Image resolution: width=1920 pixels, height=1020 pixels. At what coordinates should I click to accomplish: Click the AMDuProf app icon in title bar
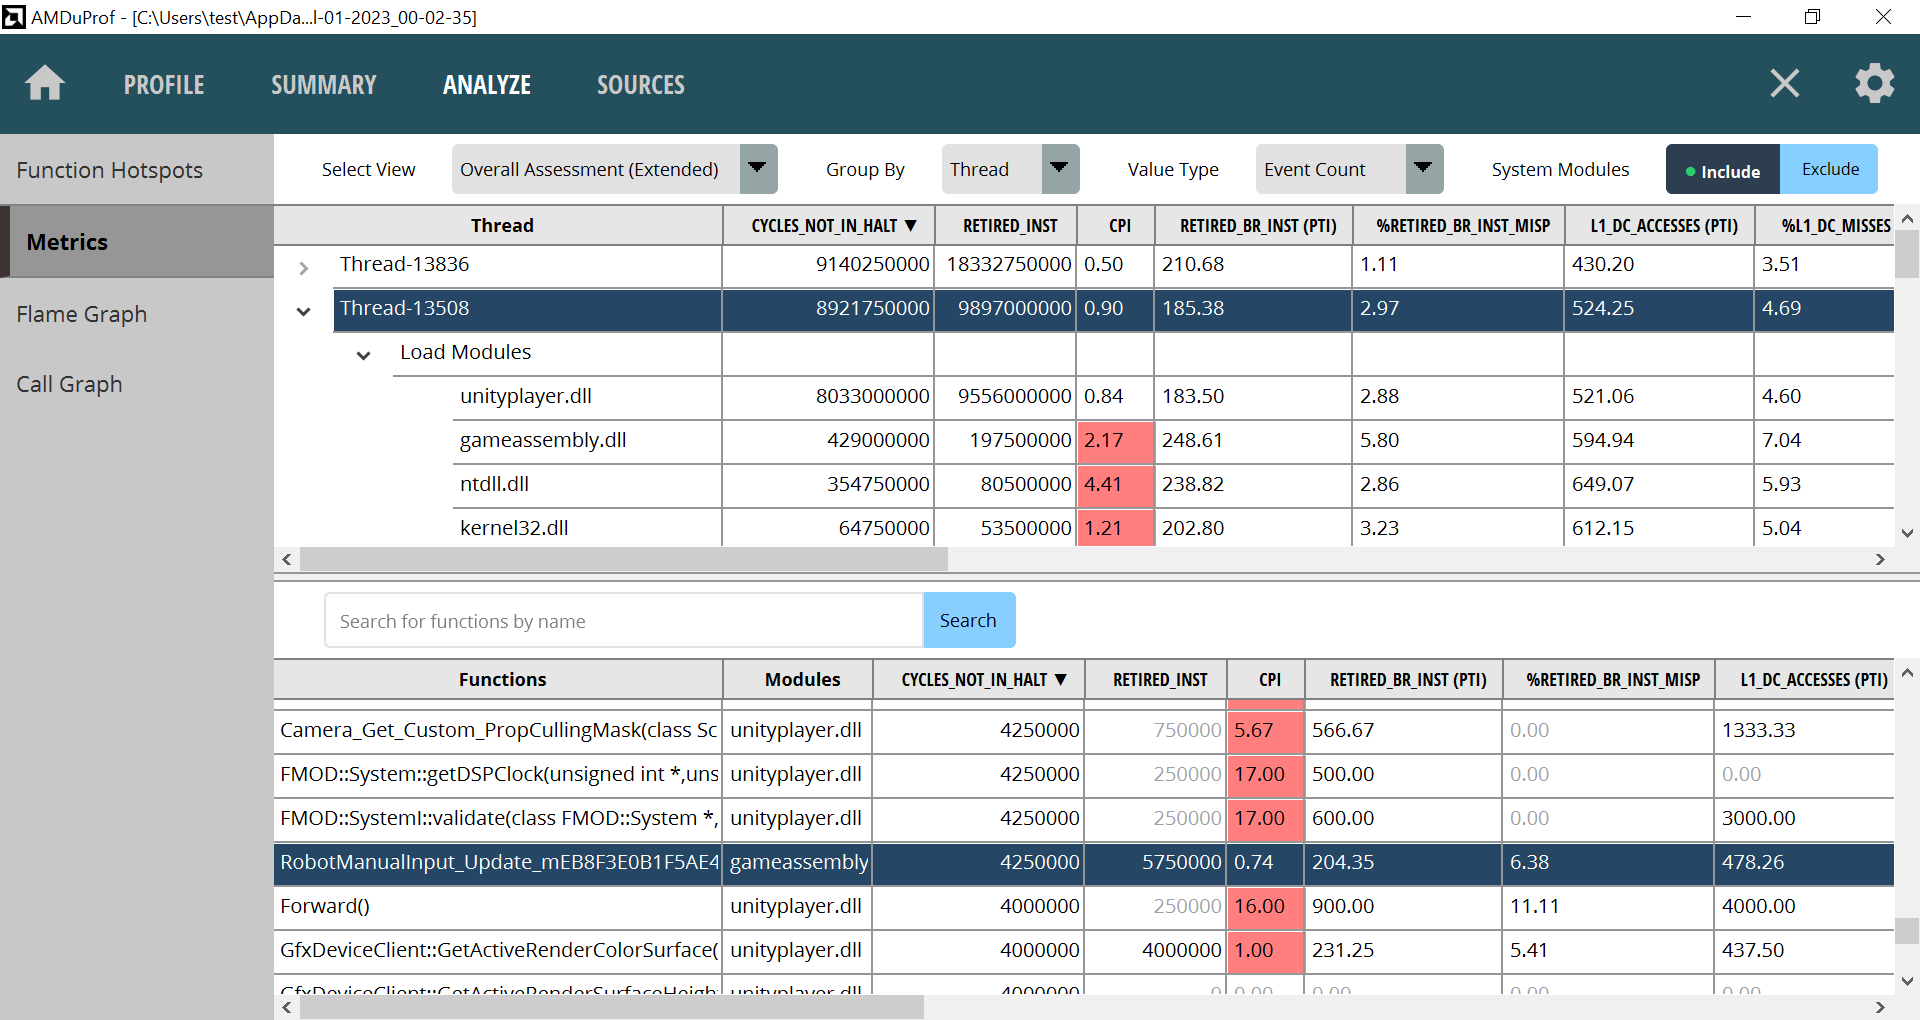pyautogui.click(x=13, y=17)
